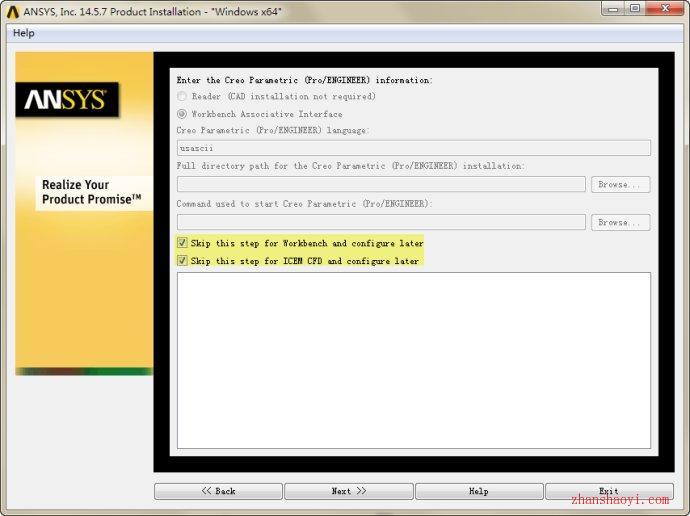Click the "Realize Your Product Promise" slogan text
Viewport: 690px width, 516px height.
click(x=92, y=192)
